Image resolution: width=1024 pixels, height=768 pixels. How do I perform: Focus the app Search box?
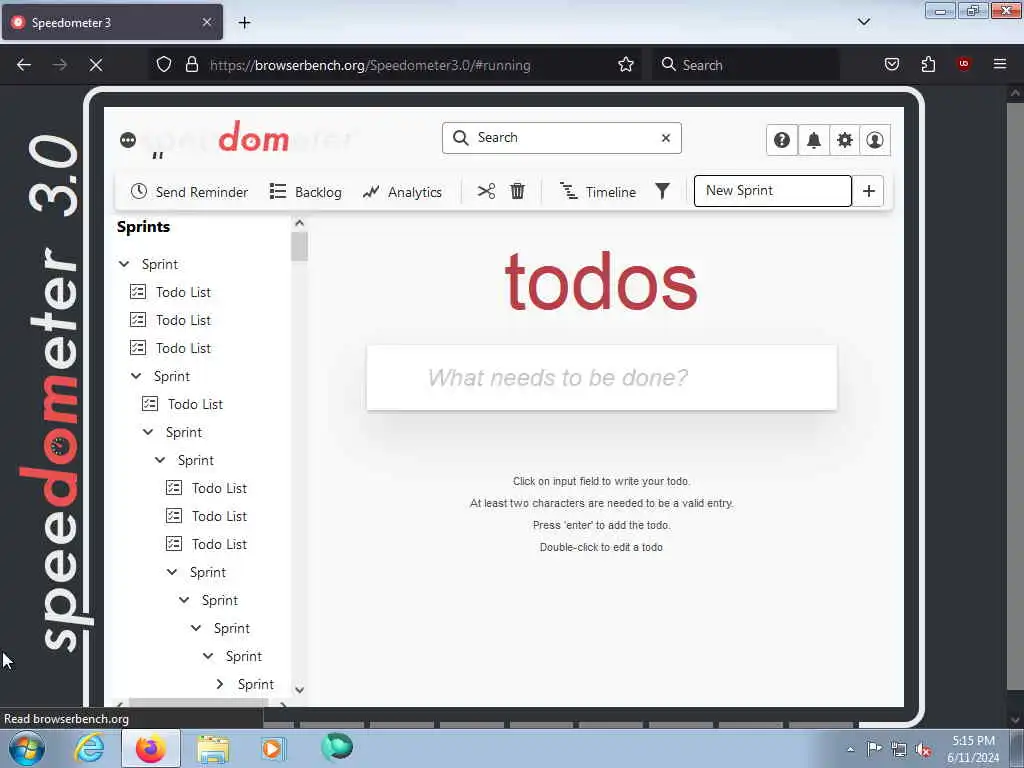[562, 138]
